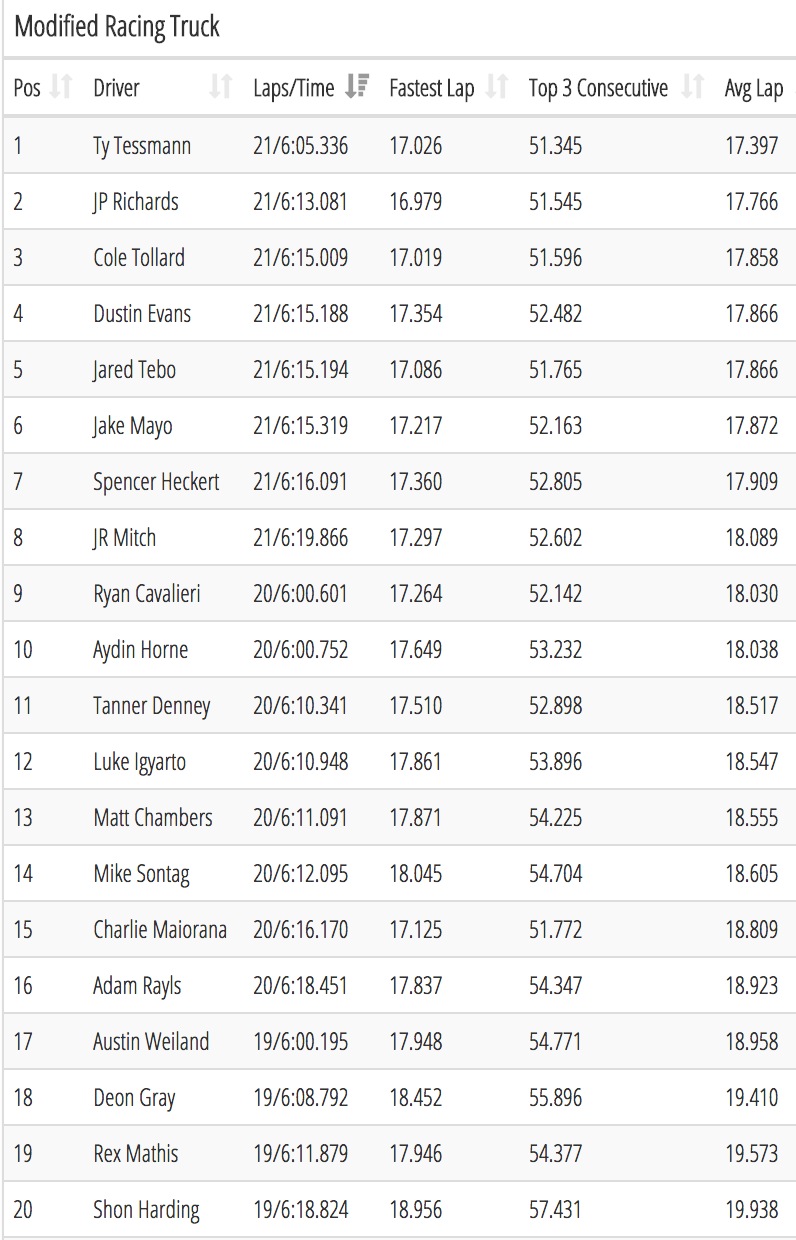
Task: Click sort arrows icon in Driver column header
Action: pos(220,88)
